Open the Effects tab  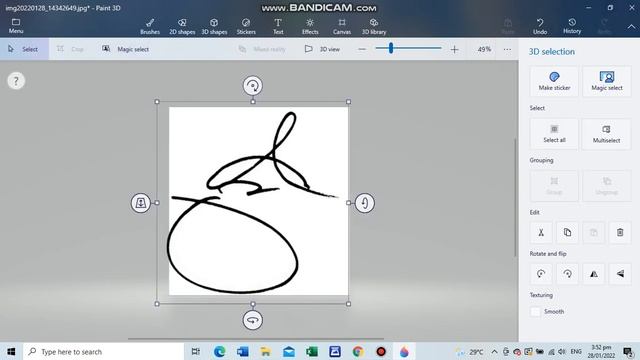(x=310, y=27)
